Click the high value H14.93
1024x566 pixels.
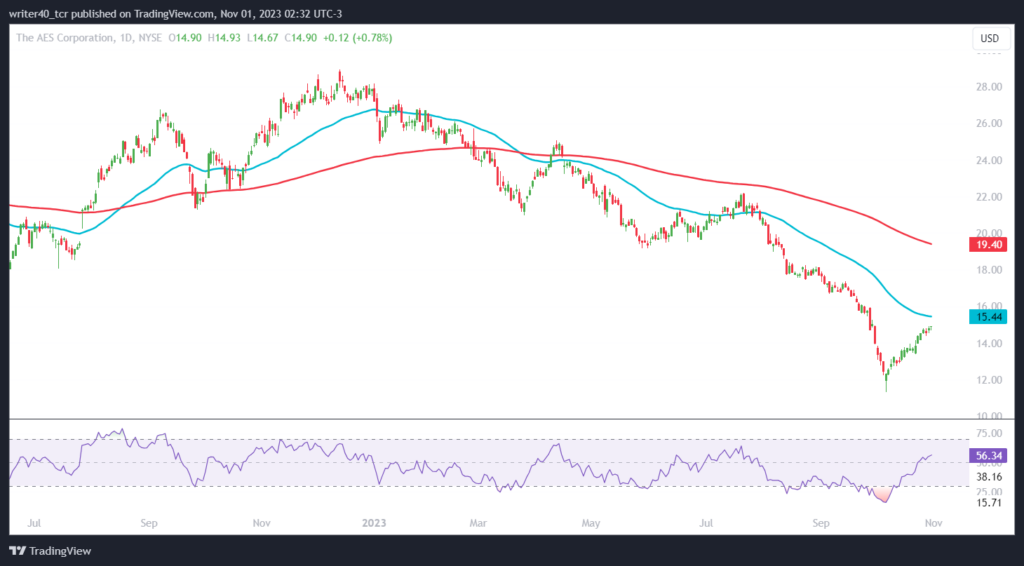[225, 38]
